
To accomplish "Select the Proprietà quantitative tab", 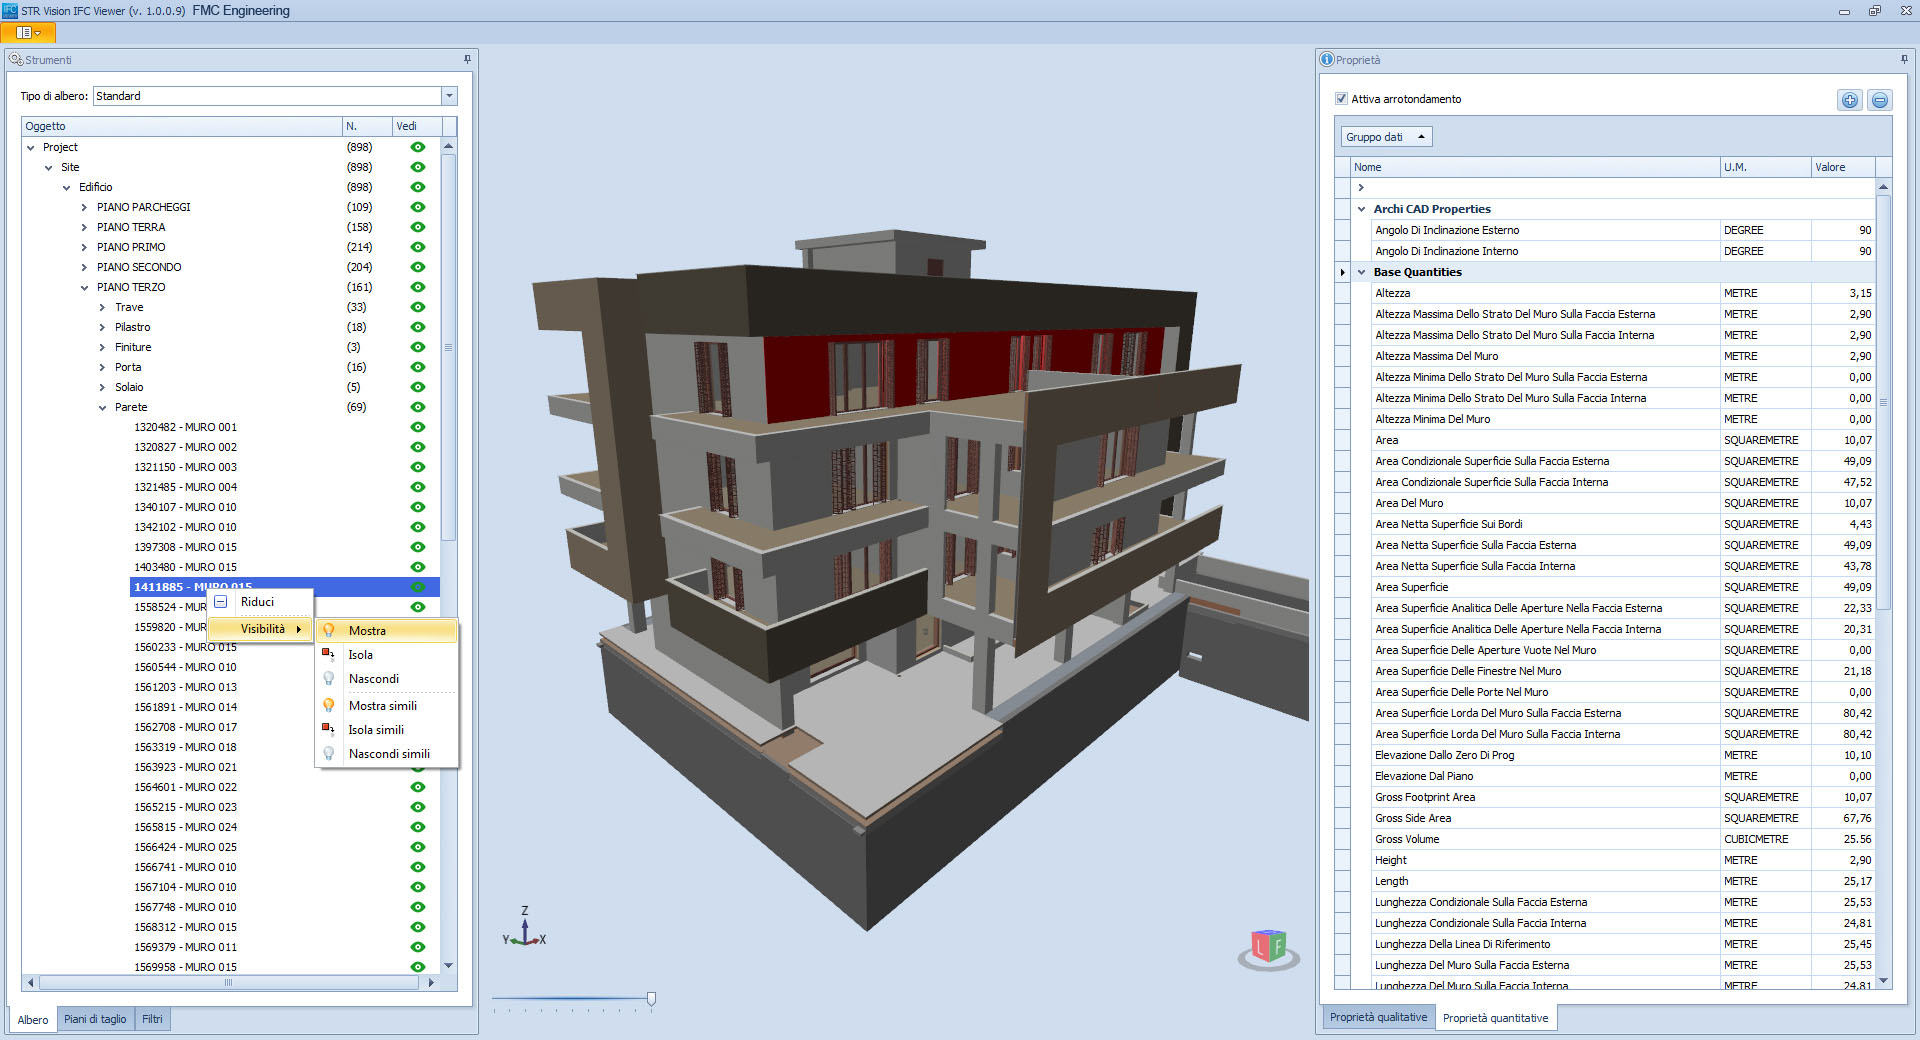I will (x=1495, y=1018).
